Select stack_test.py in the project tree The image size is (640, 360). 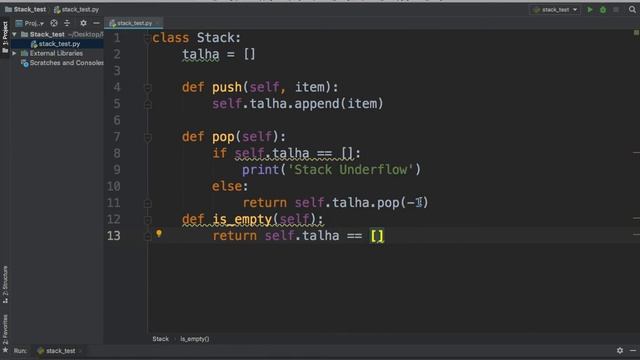point(59,44)
